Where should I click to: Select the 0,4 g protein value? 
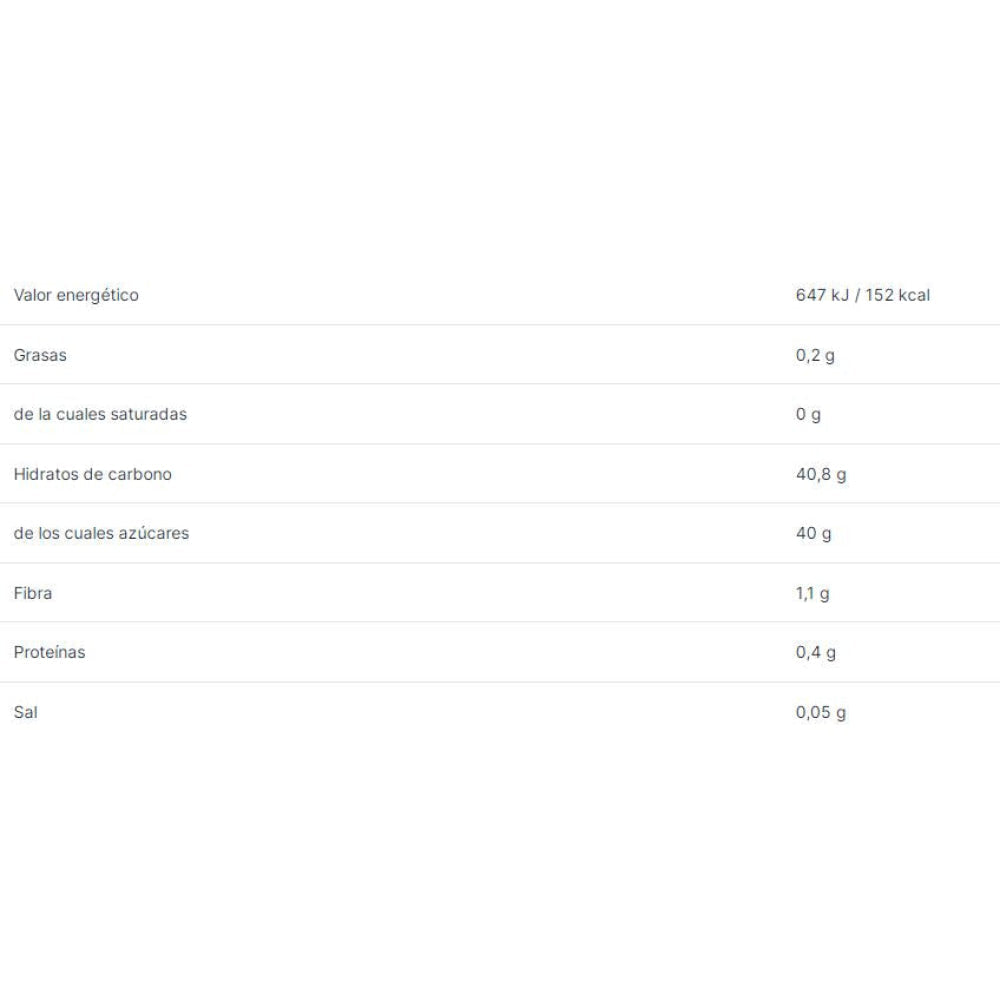tap(816, 652)
